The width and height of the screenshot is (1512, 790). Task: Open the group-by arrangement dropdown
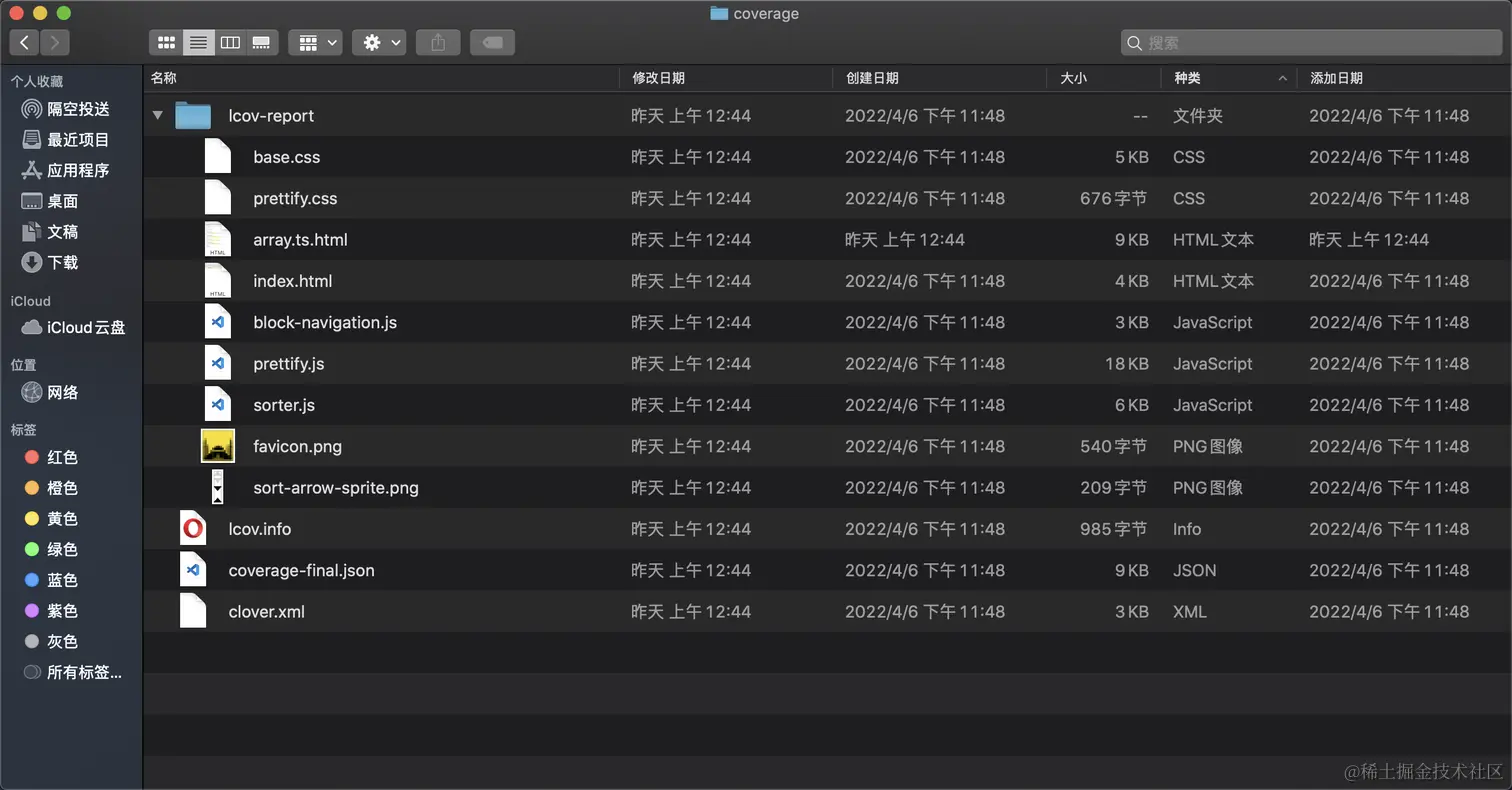(x=315, y=42)
